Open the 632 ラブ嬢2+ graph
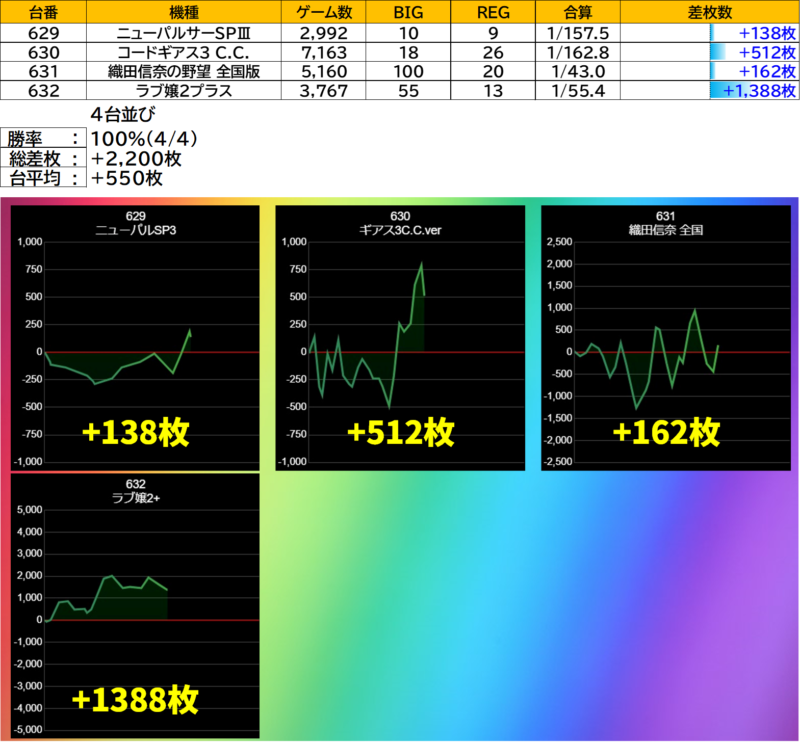The image size is (800, 742). tap(135, 606)
